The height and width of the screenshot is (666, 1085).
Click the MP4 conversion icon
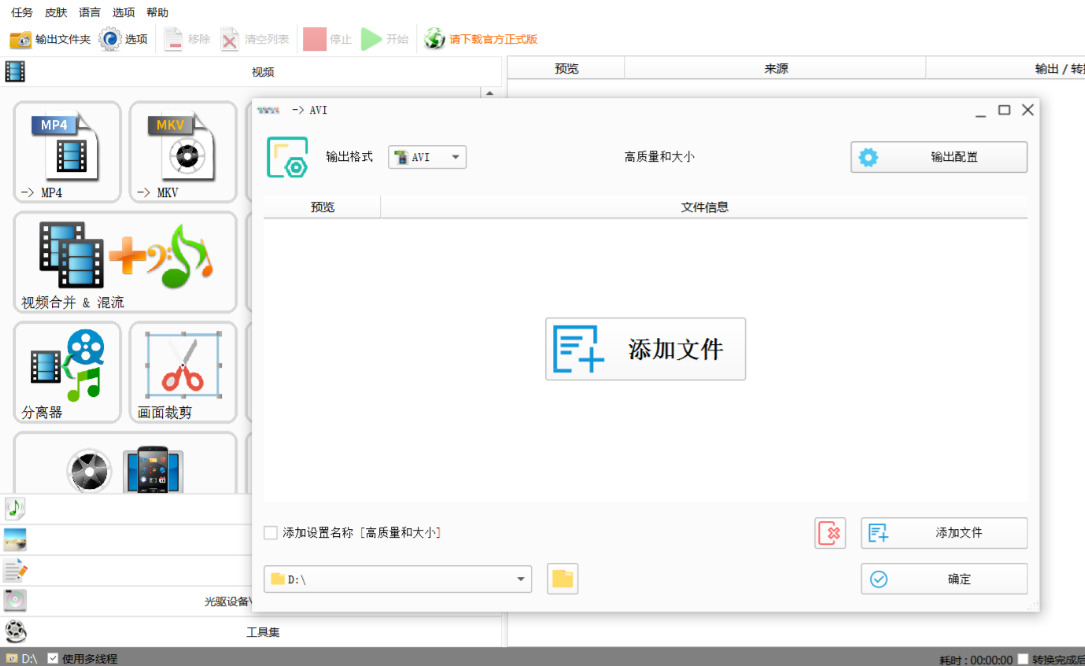pyautogui.click(x=67, y=151)
